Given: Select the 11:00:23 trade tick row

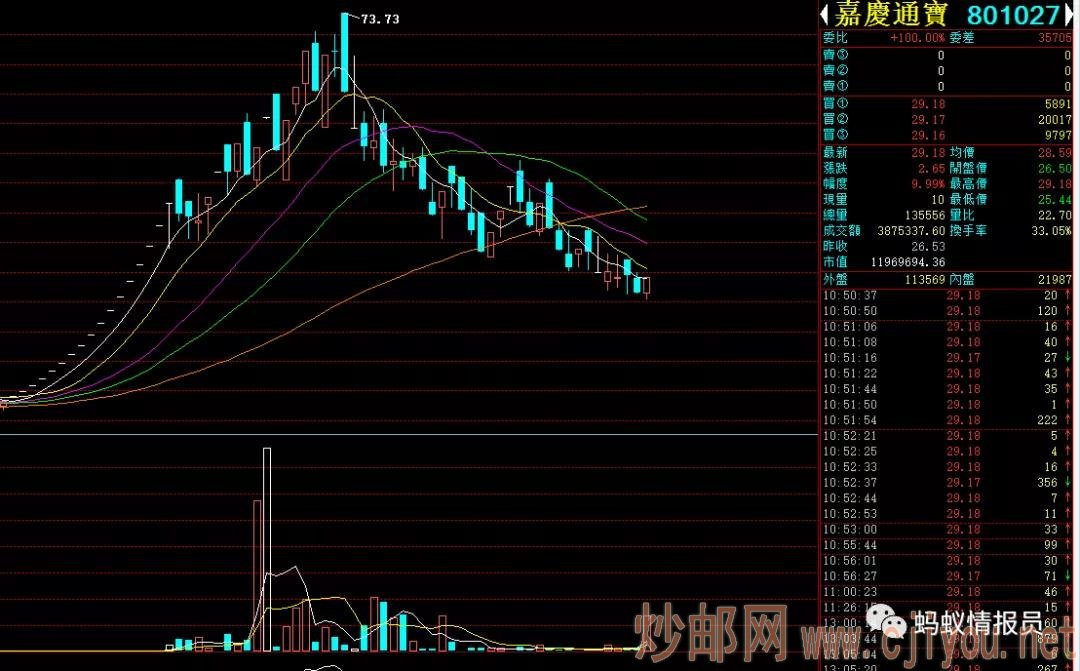Looking at the screenshot, I should [x=947, y=592].
